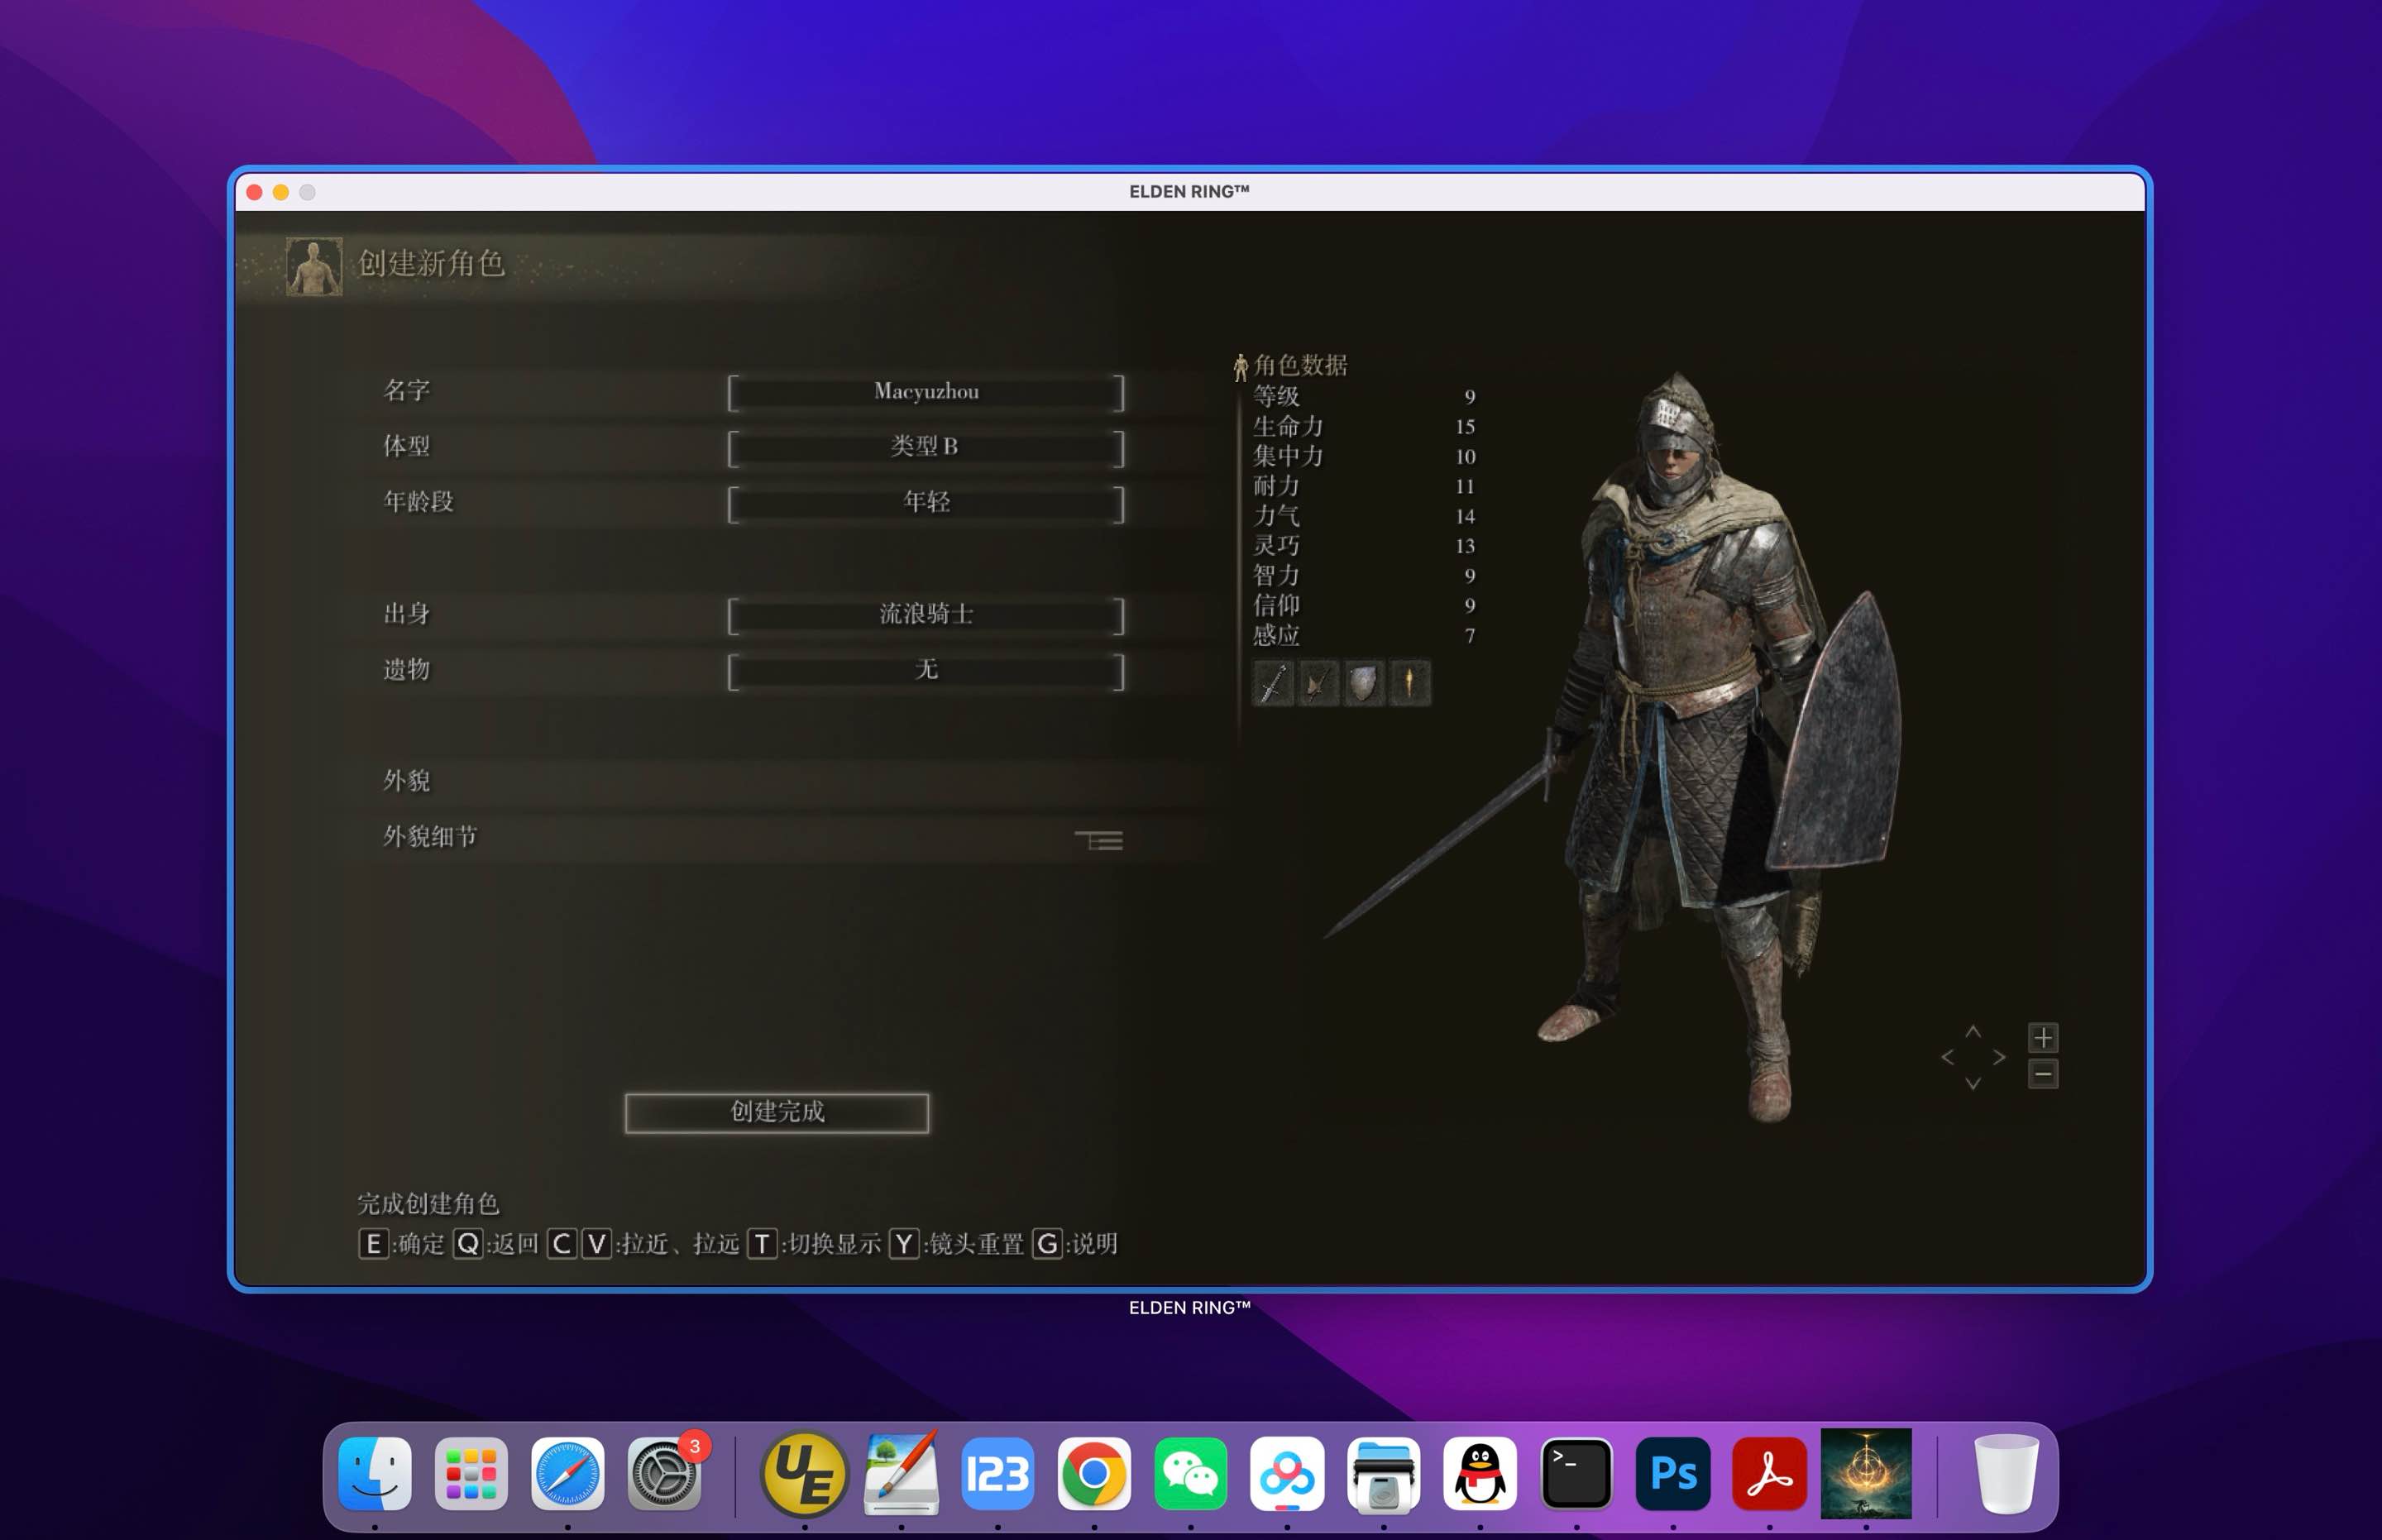This screenshot has height=1540, width=2382.
Task: Launch Photoshop from the Dock
Action: [1673, 1474]
